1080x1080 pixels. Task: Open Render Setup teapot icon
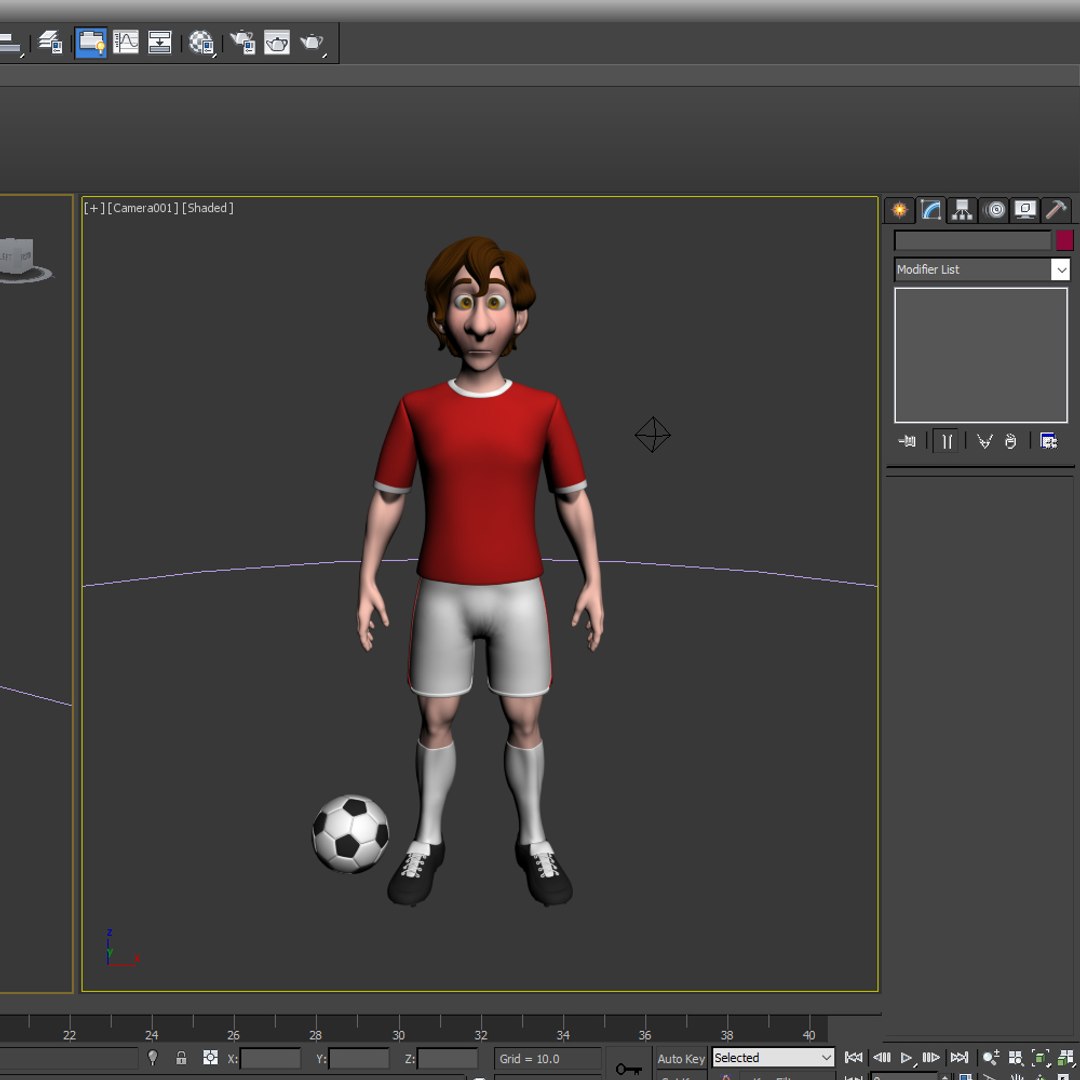pyautogui.click(x=242, y=43)
